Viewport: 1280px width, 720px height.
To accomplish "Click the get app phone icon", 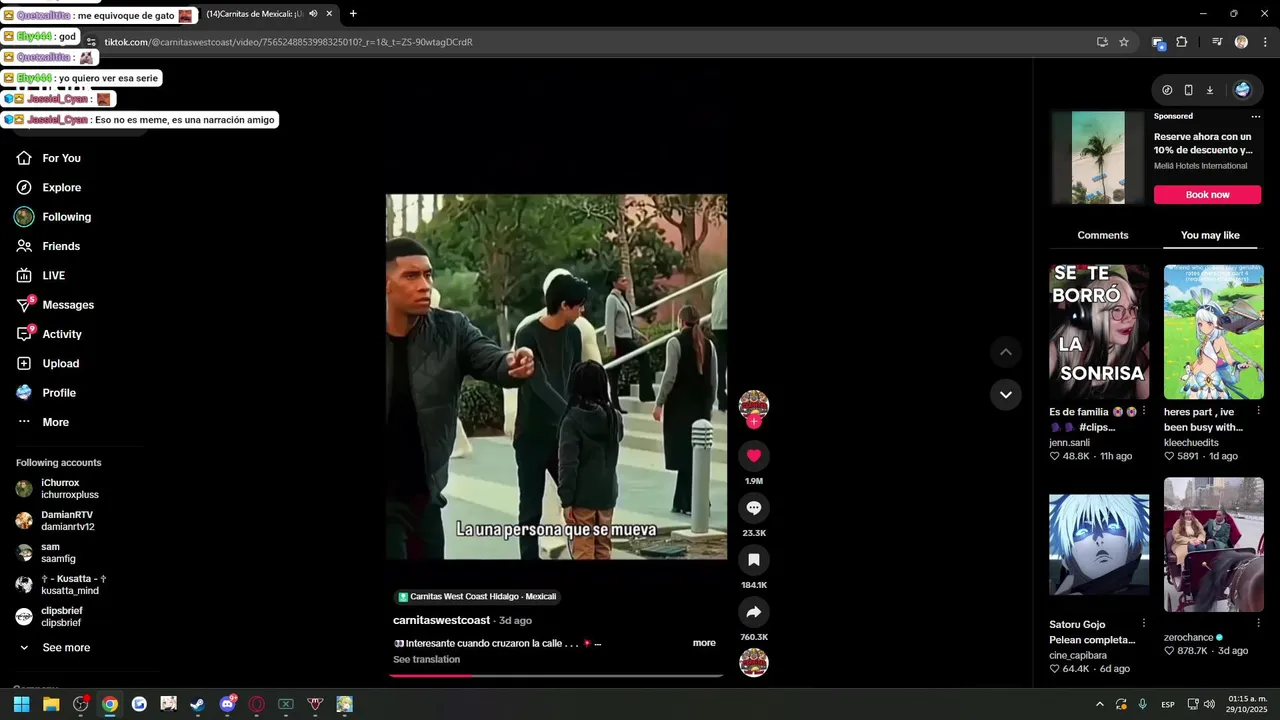I will click(x=1188, y=90).
